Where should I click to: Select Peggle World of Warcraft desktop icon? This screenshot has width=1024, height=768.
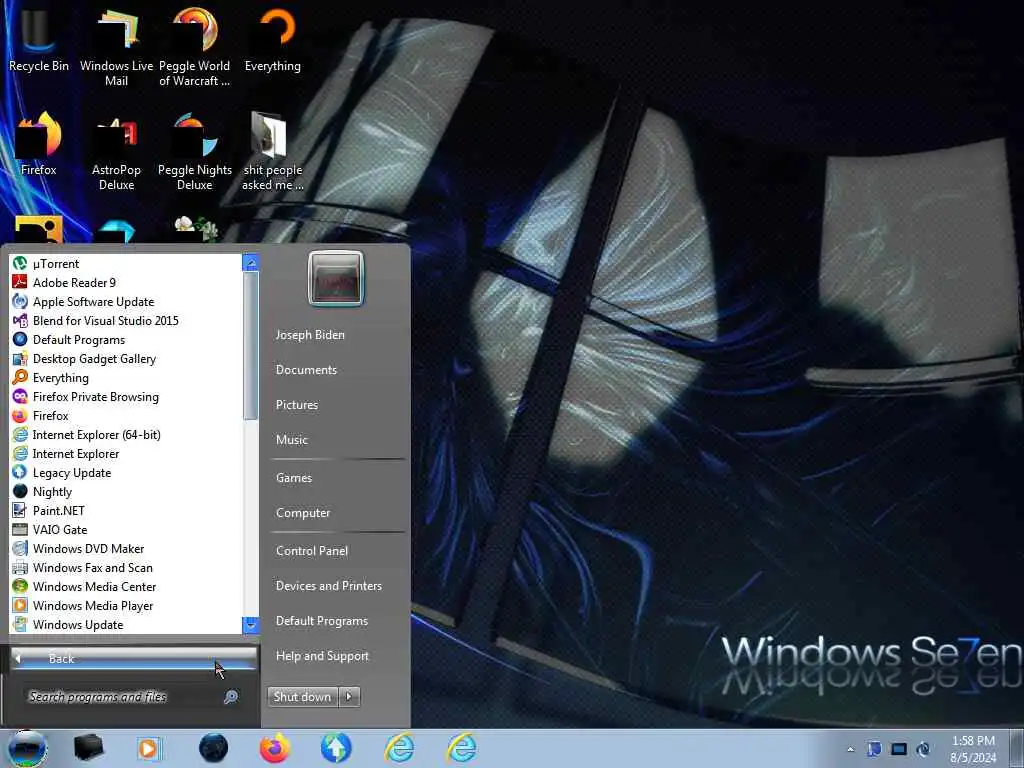pyautogui.click(x=195, y=46)
